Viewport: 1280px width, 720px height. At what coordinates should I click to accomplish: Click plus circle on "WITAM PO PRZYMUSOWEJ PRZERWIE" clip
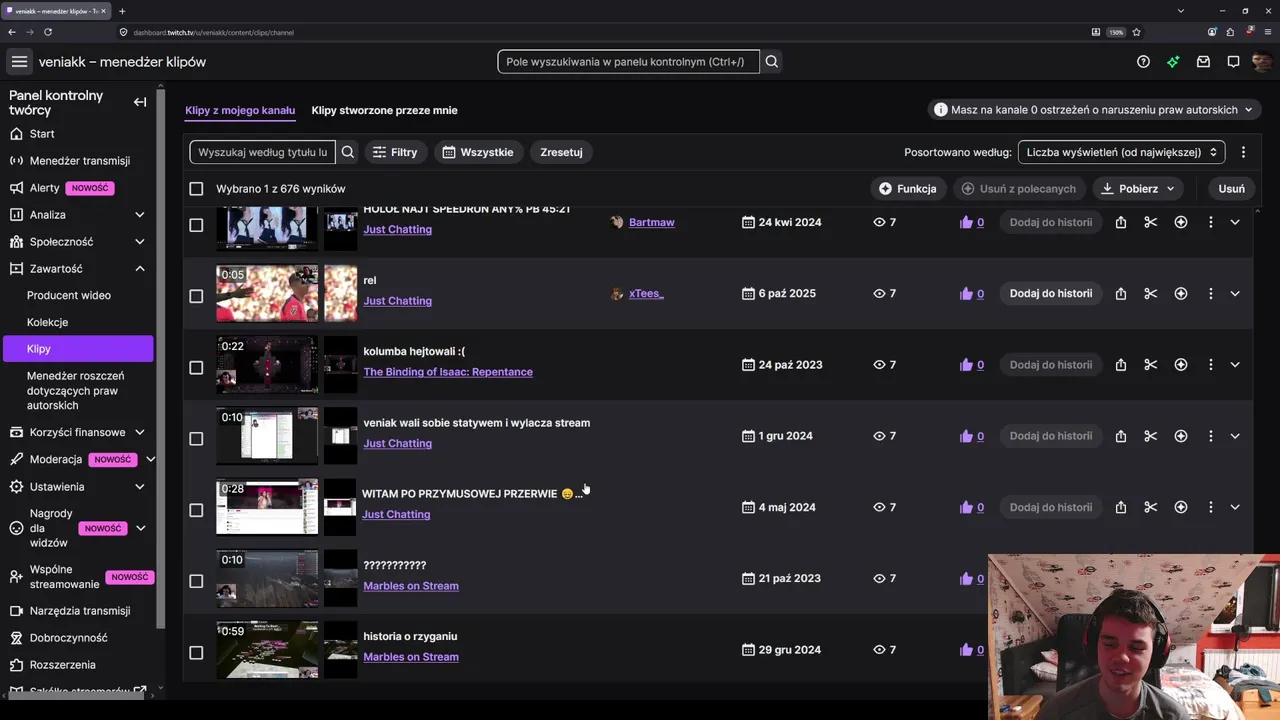[x=1181, y=507]
